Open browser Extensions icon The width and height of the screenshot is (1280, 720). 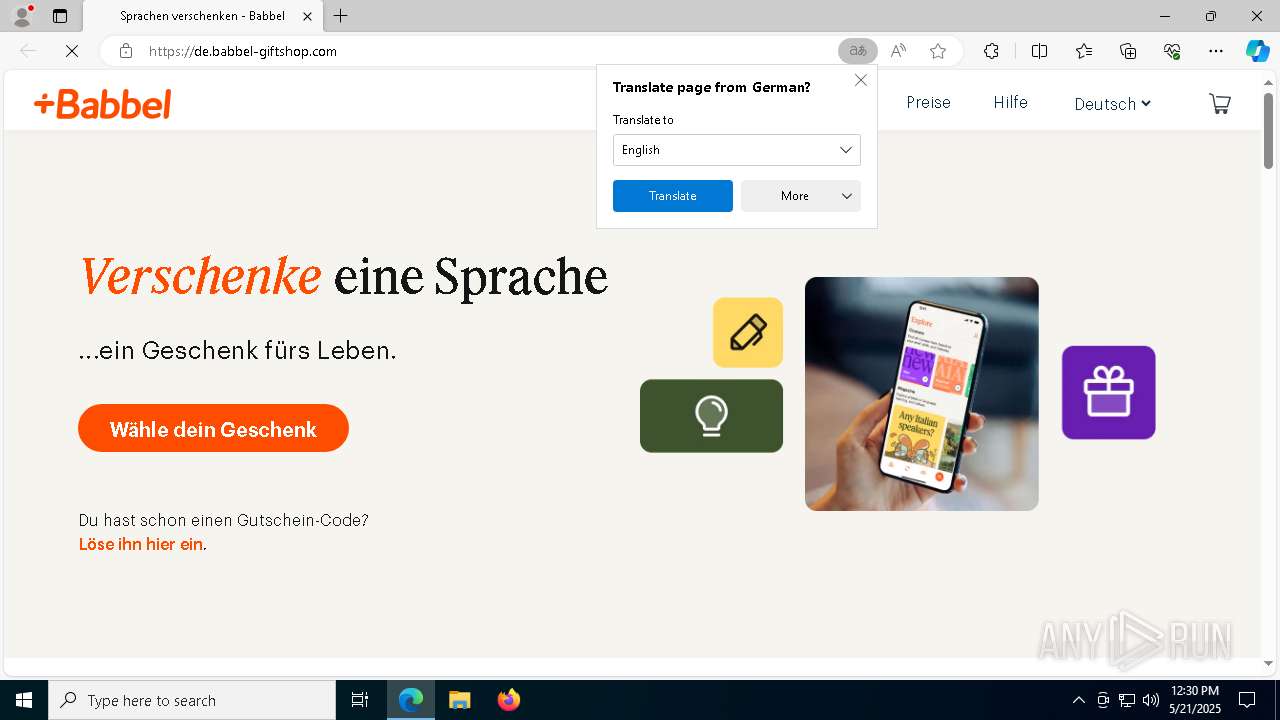tap(991, 51)
